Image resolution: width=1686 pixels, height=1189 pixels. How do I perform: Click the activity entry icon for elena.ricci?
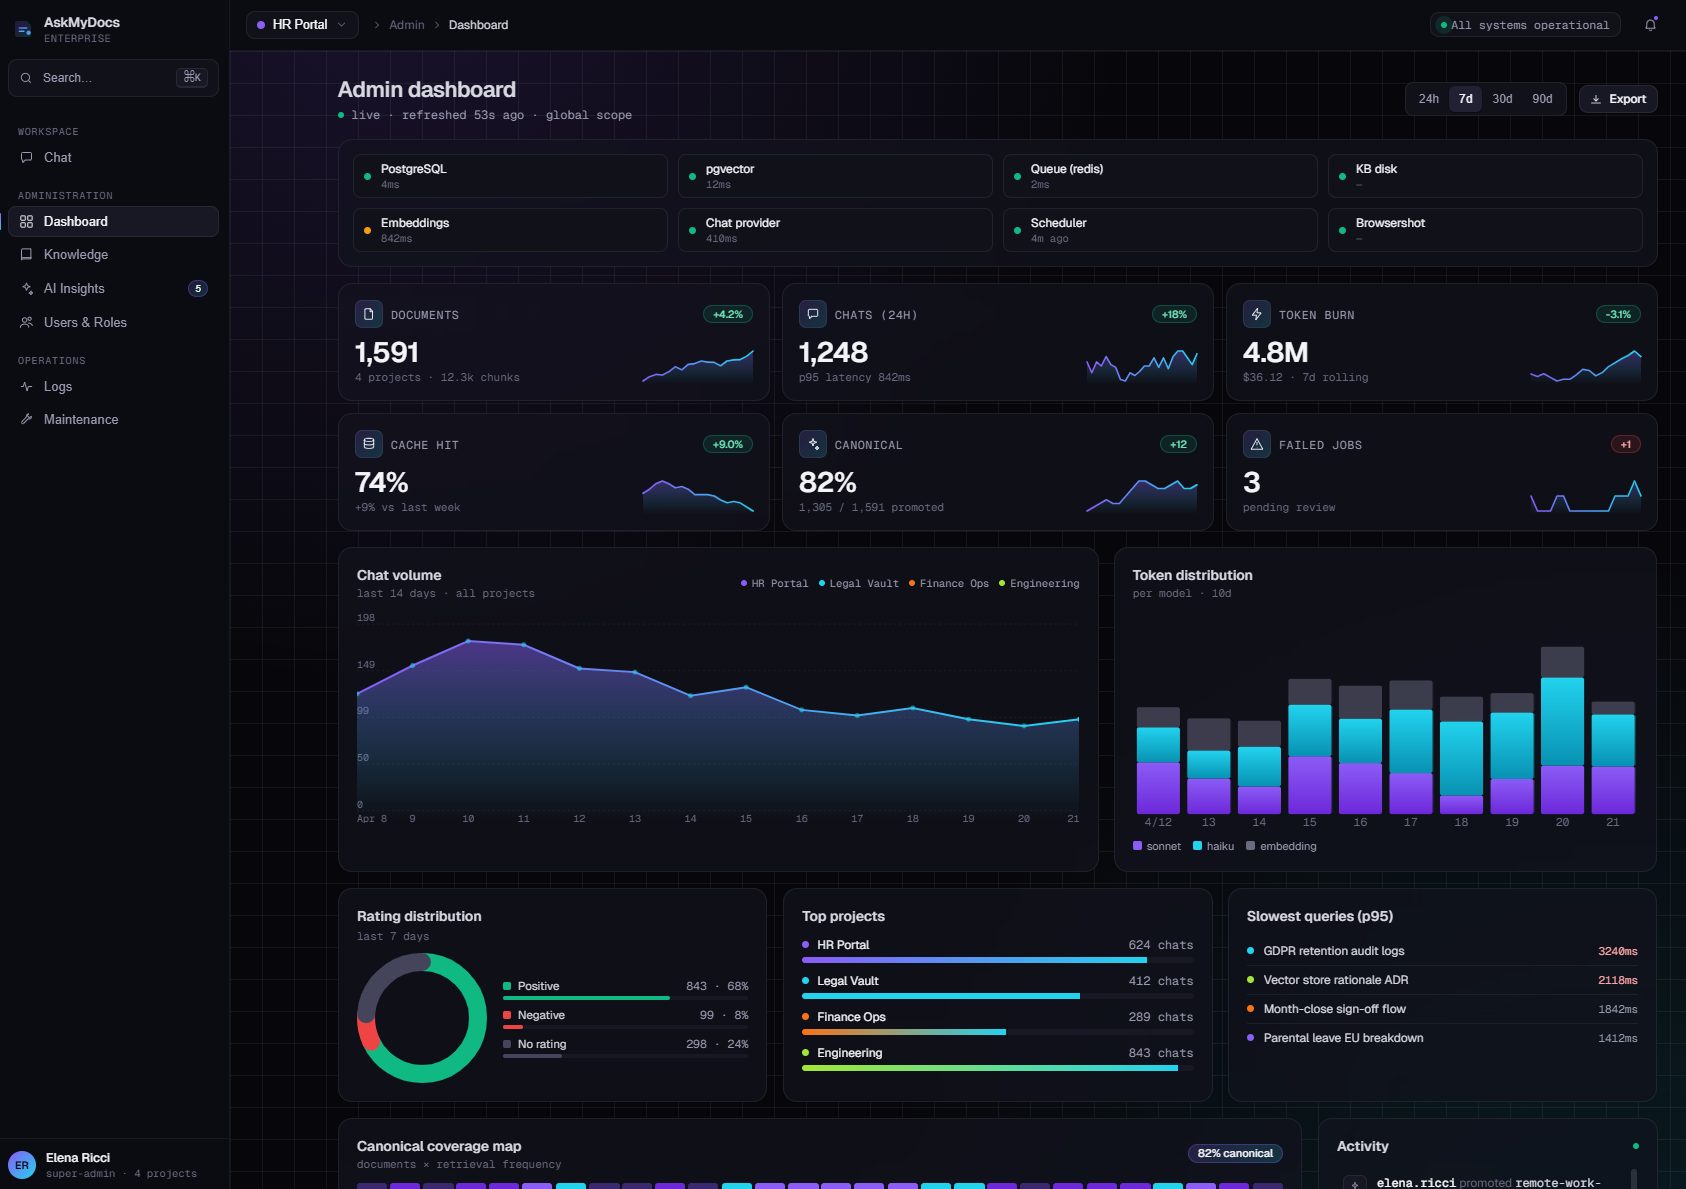(x=1355, y=1183)
